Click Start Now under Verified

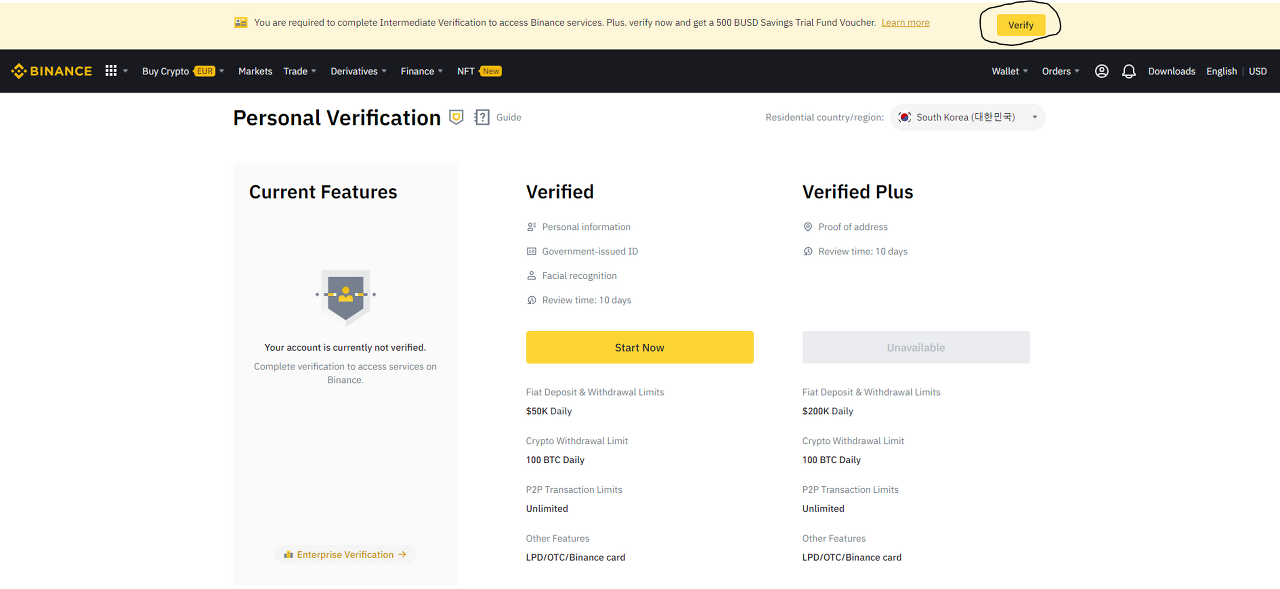(640, 347)
